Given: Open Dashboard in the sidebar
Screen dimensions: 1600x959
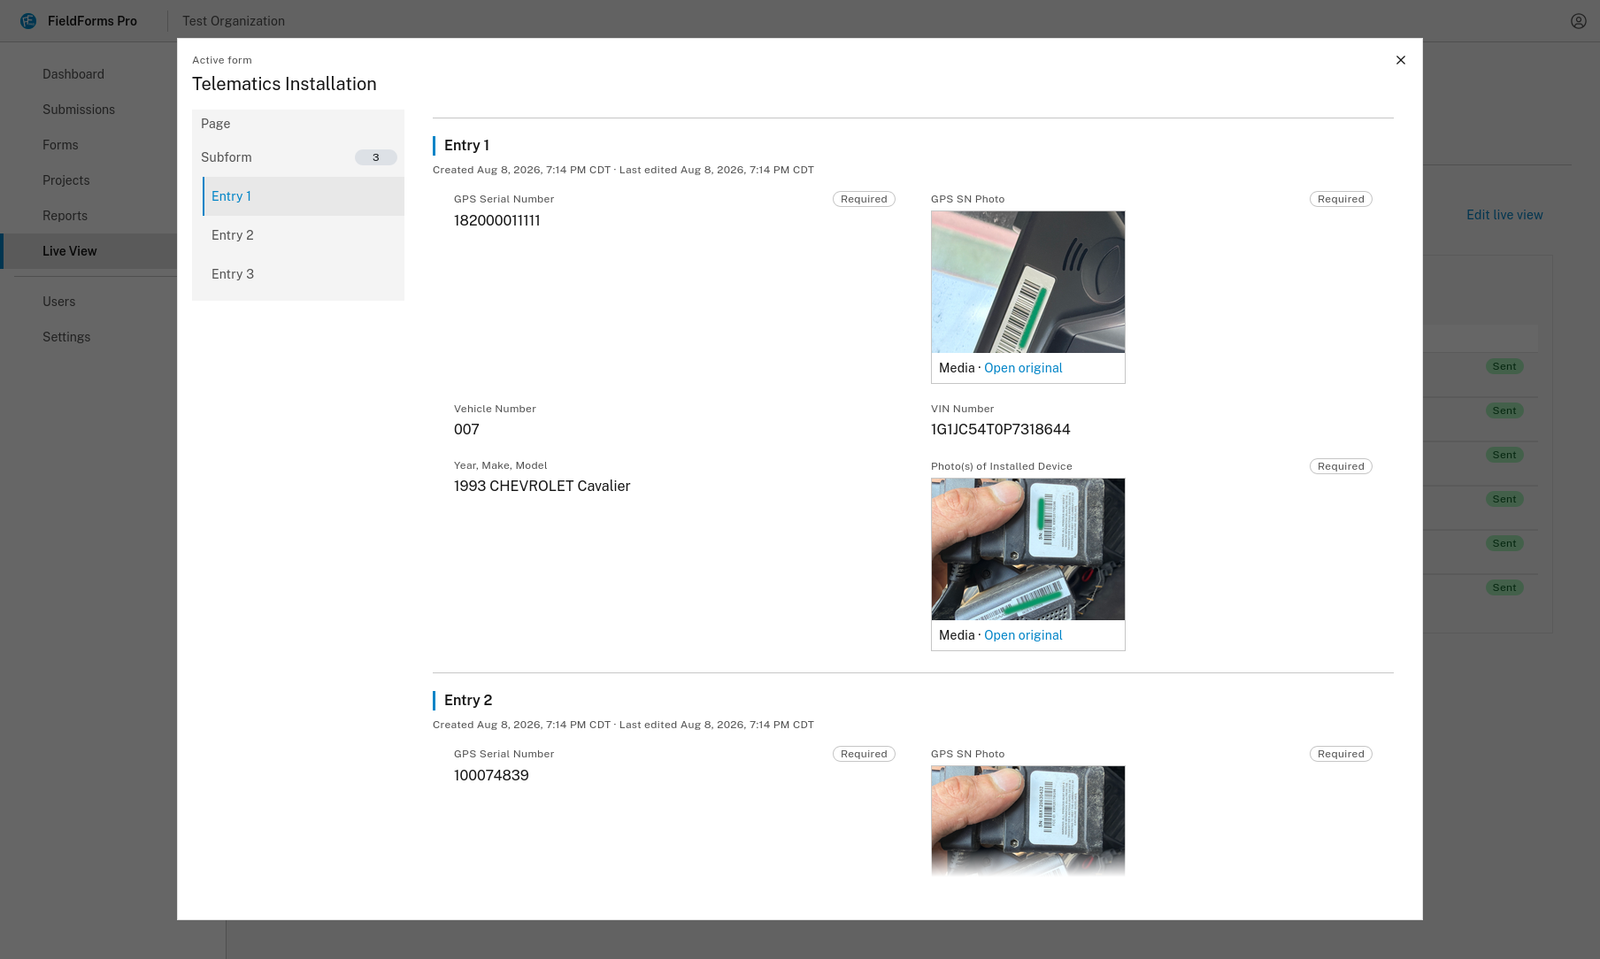Looking at the screenshot, I should pyautogui.click(x=73, y=74).
